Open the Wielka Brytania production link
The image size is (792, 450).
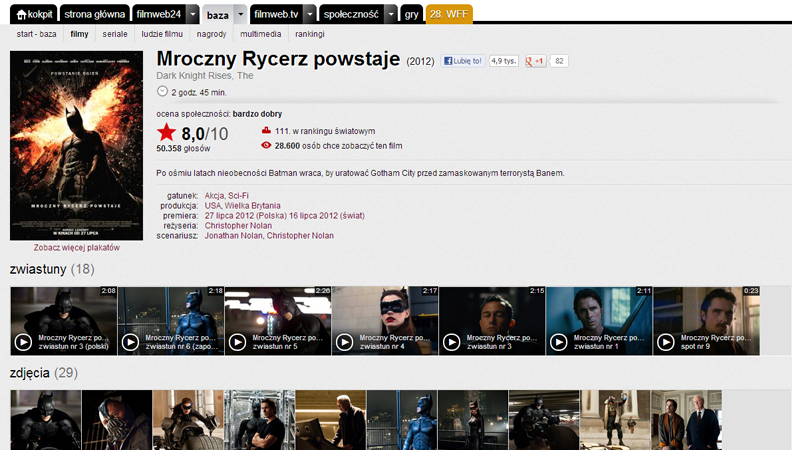[x=253, y=206]
